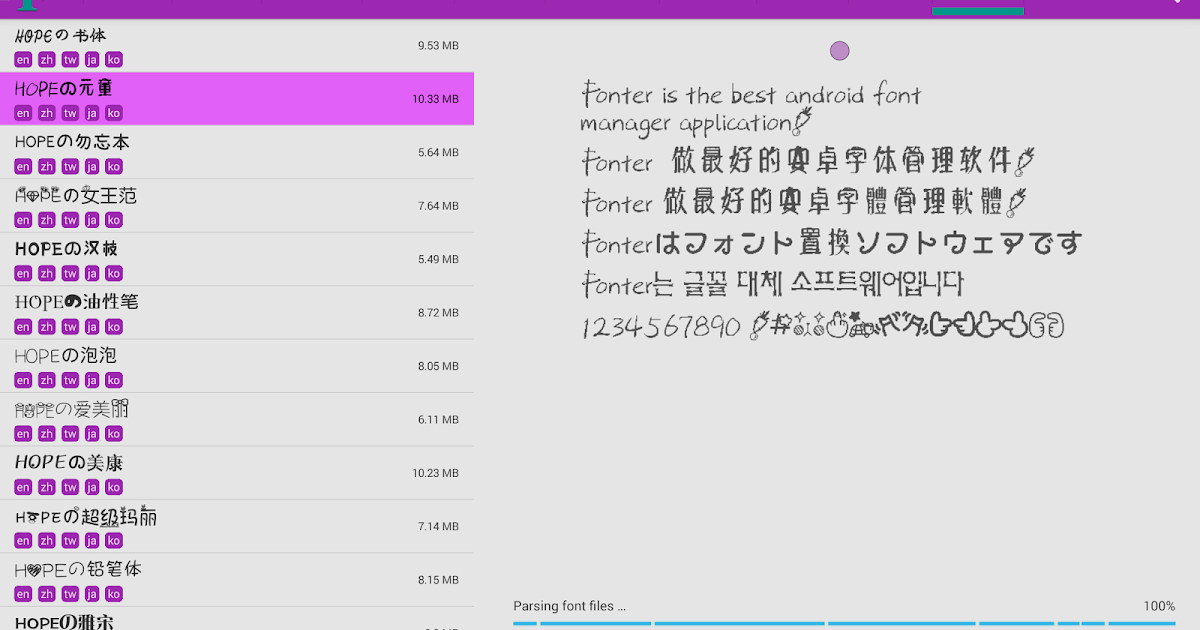
Task: Tap the 'en' tag under HOPEの书体
Action: coord(23,60)
